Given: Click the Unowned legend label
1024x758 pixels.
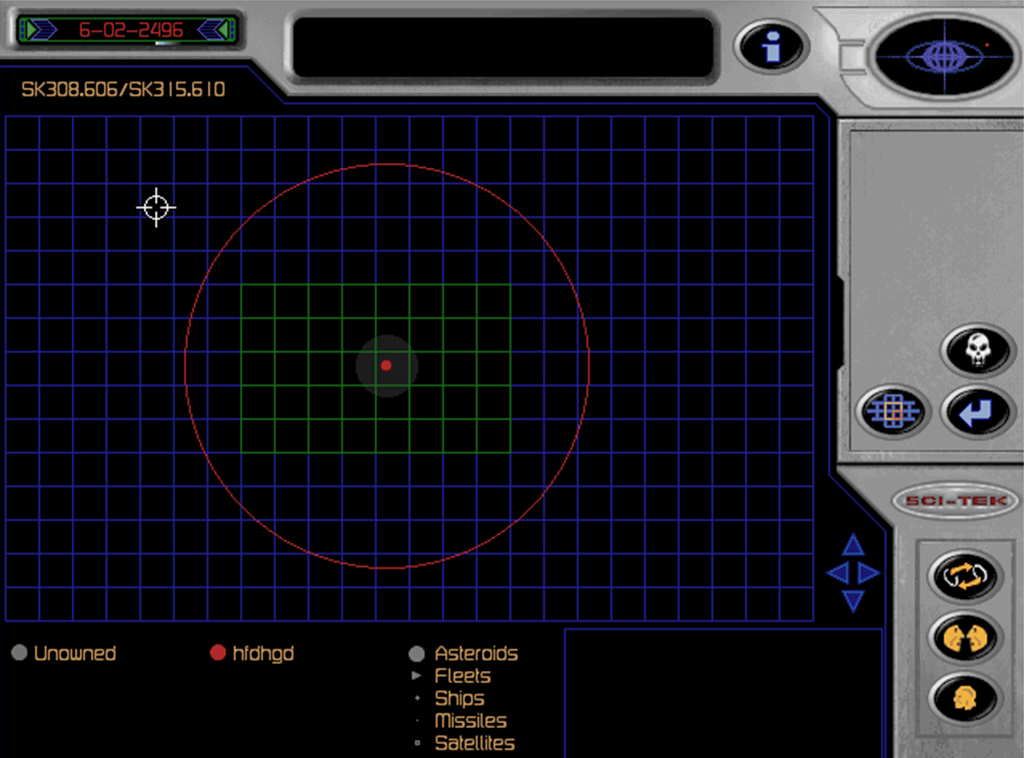Looking at the screenshot, I should [74, 654].
